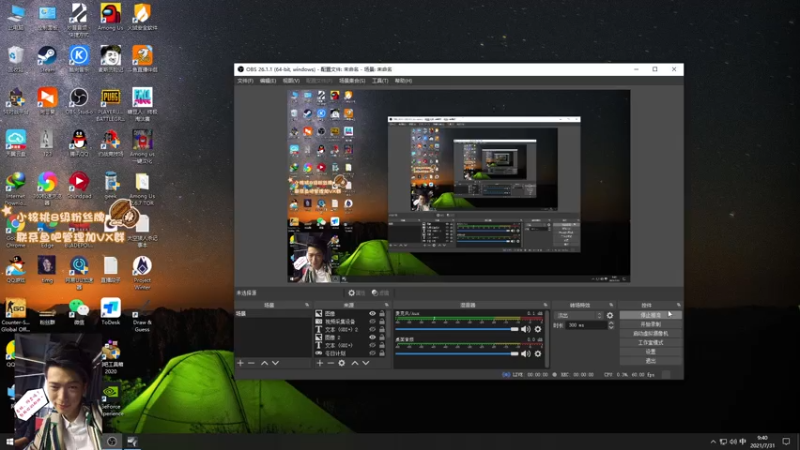The height and width of the screenshot is (450, 800).
Task: Open the 工具(T) menu
Action: 380,81
